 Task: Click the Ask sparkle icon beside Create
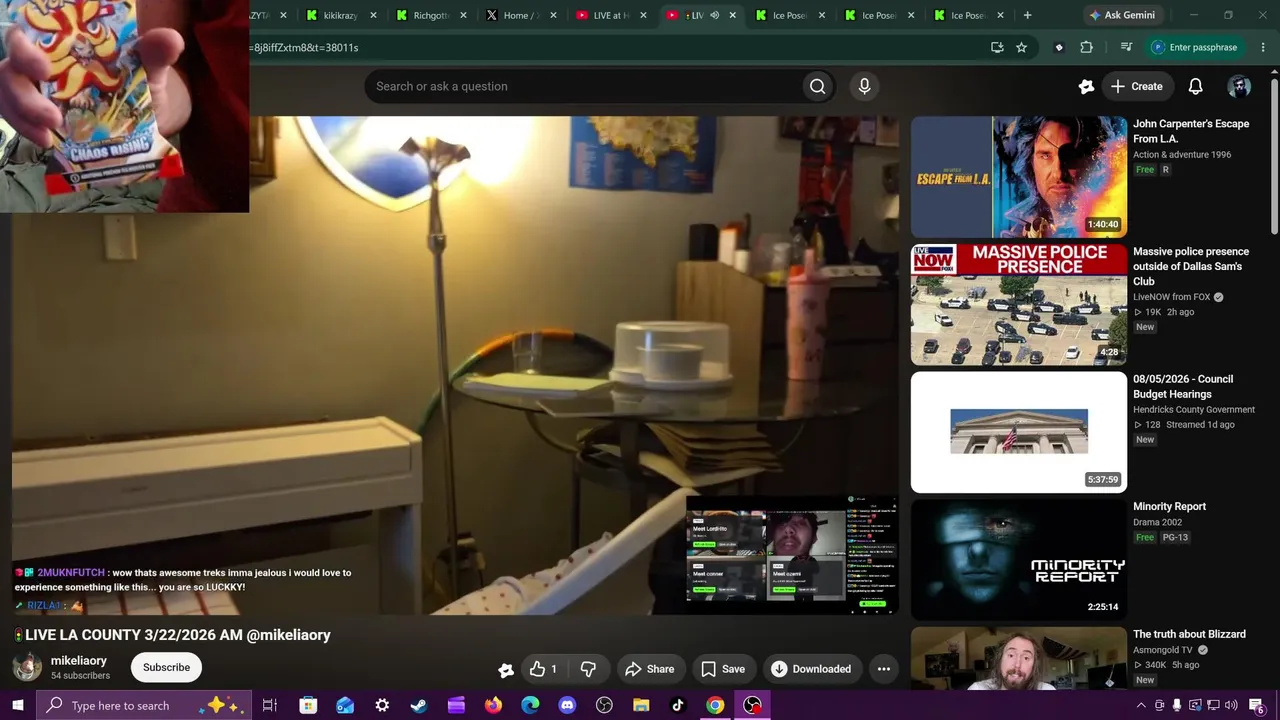tap(1086, 86)
